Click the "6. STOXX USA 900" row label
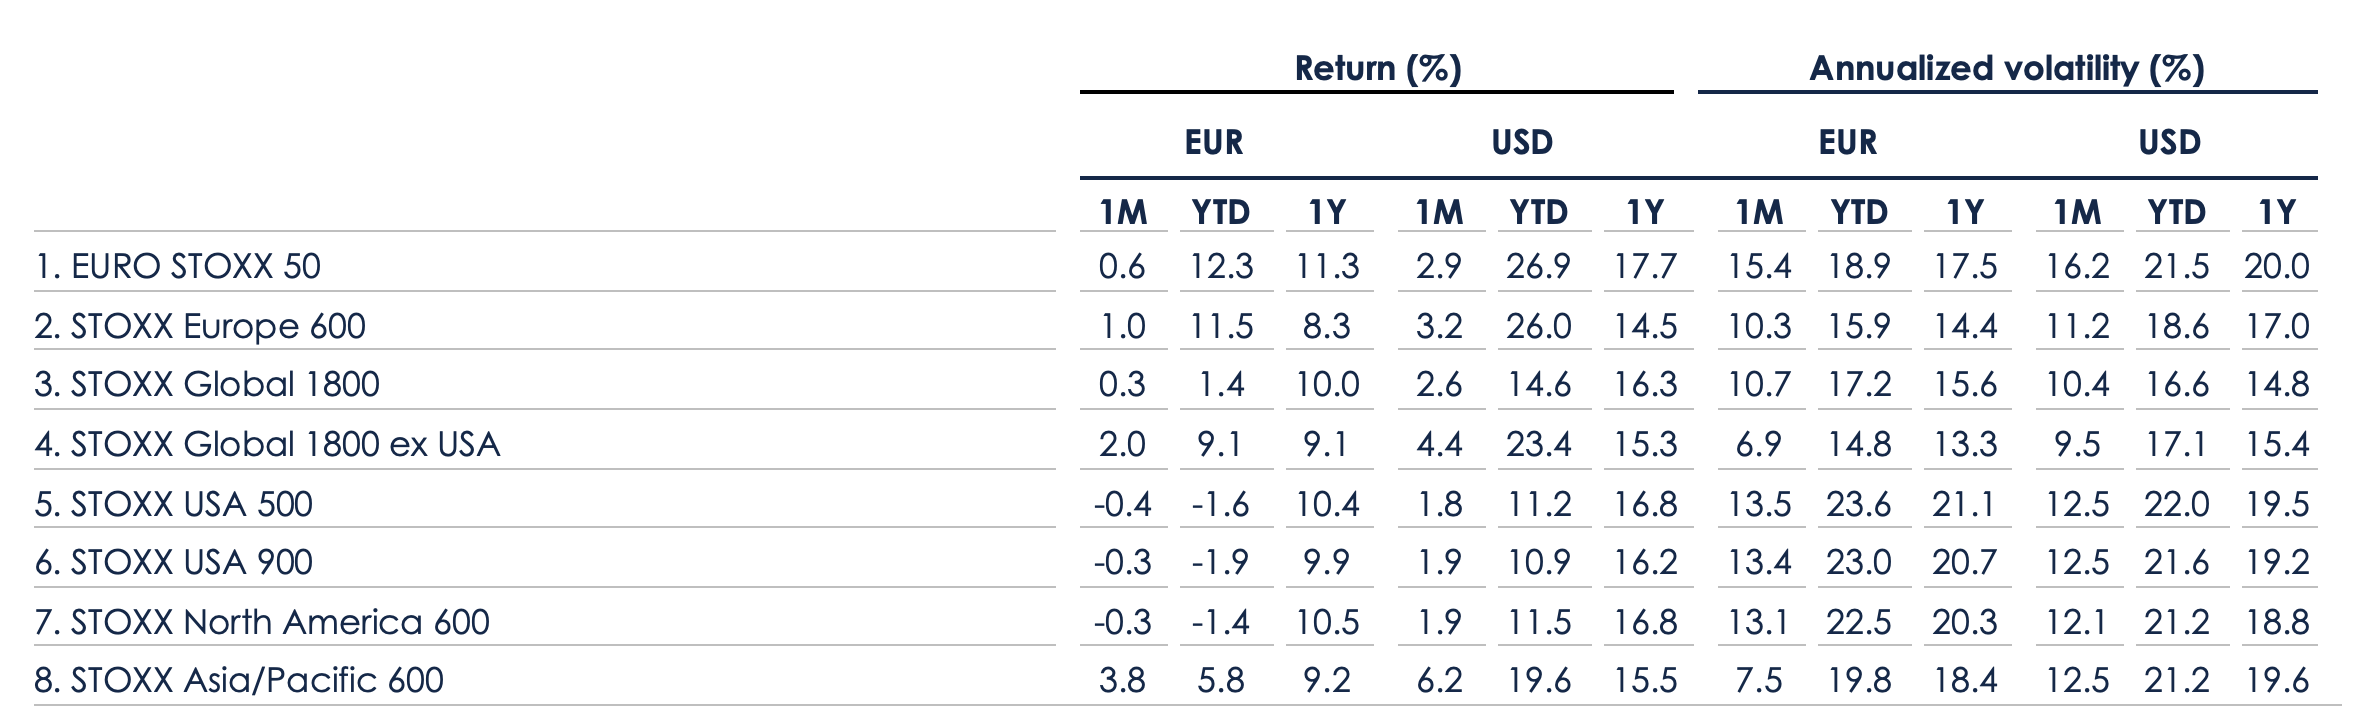Viewport: 2368px width, 726px height. point(174,562)
